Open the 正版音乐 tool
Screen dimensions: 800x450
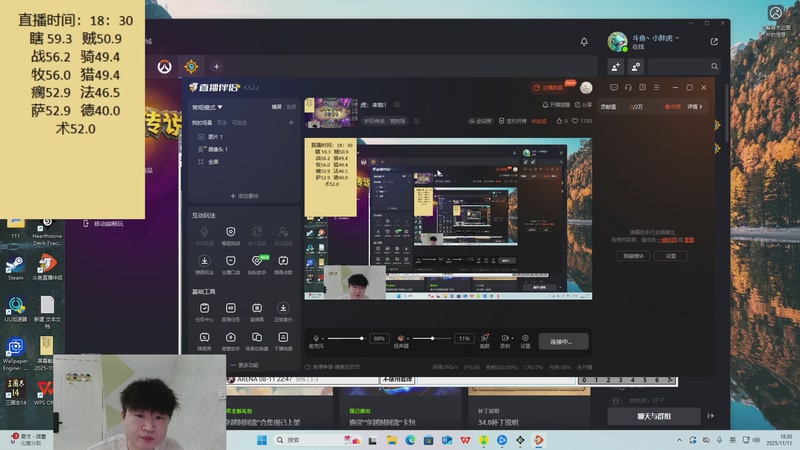coord(283,312)
